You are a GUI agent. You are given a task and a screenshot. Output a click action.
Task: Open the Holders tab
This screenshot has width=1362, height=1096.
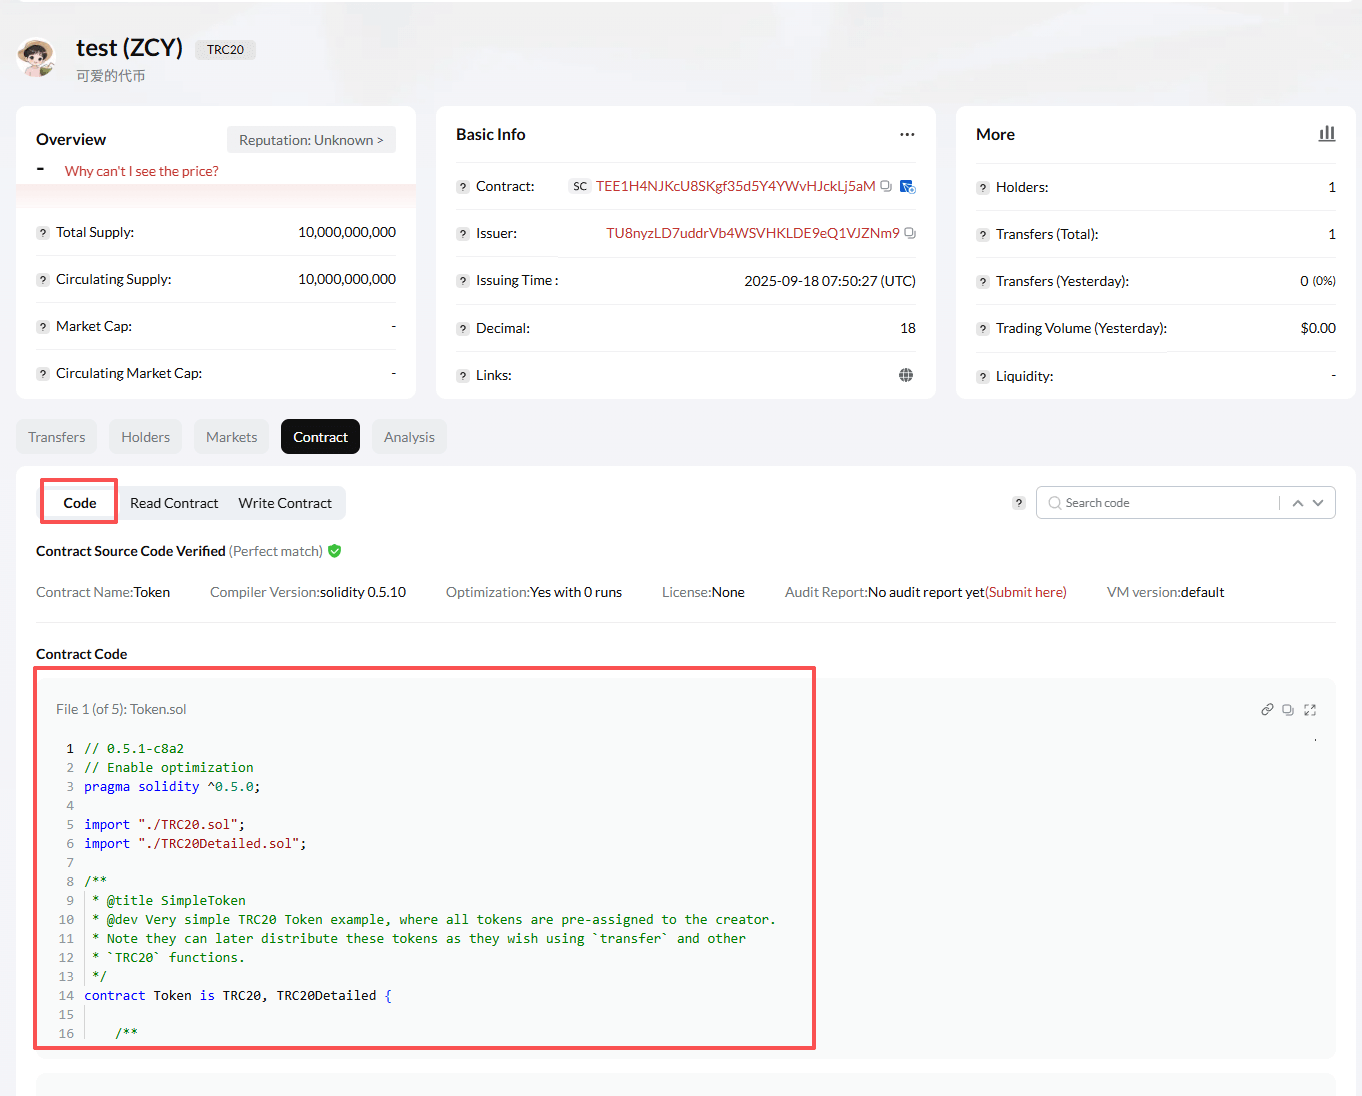click(146, 437)
